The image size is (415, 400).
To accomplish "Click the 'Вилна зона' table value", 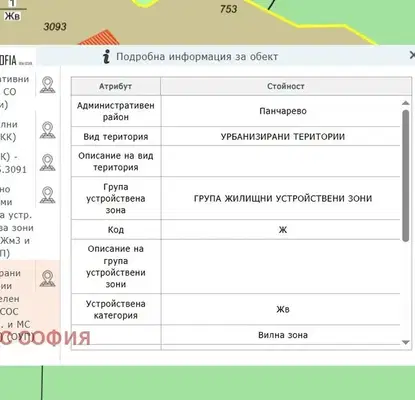I will (x=283, y=335).
